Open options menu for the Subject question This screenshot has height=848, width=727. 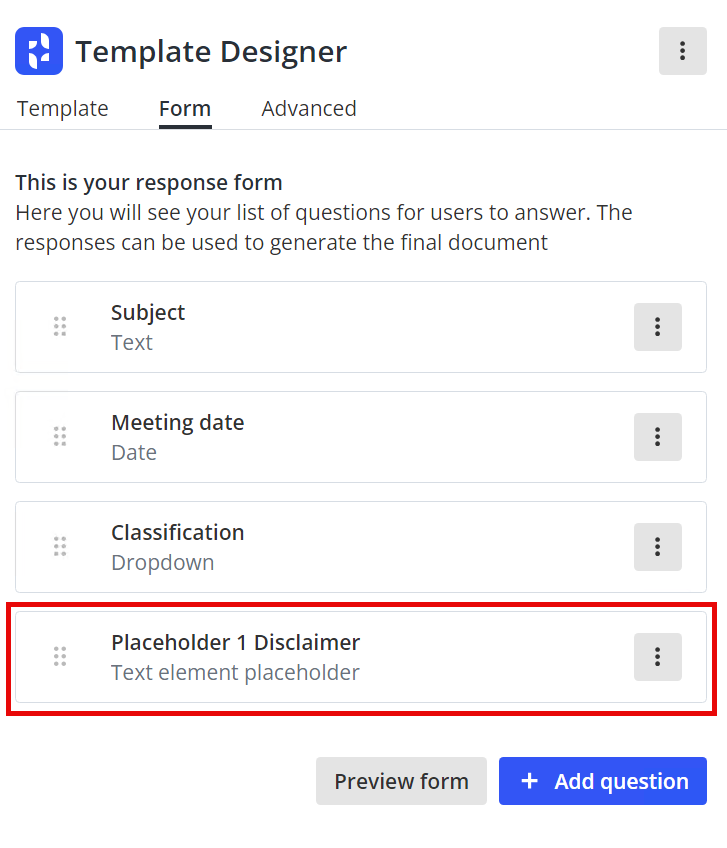coord(657,326)
